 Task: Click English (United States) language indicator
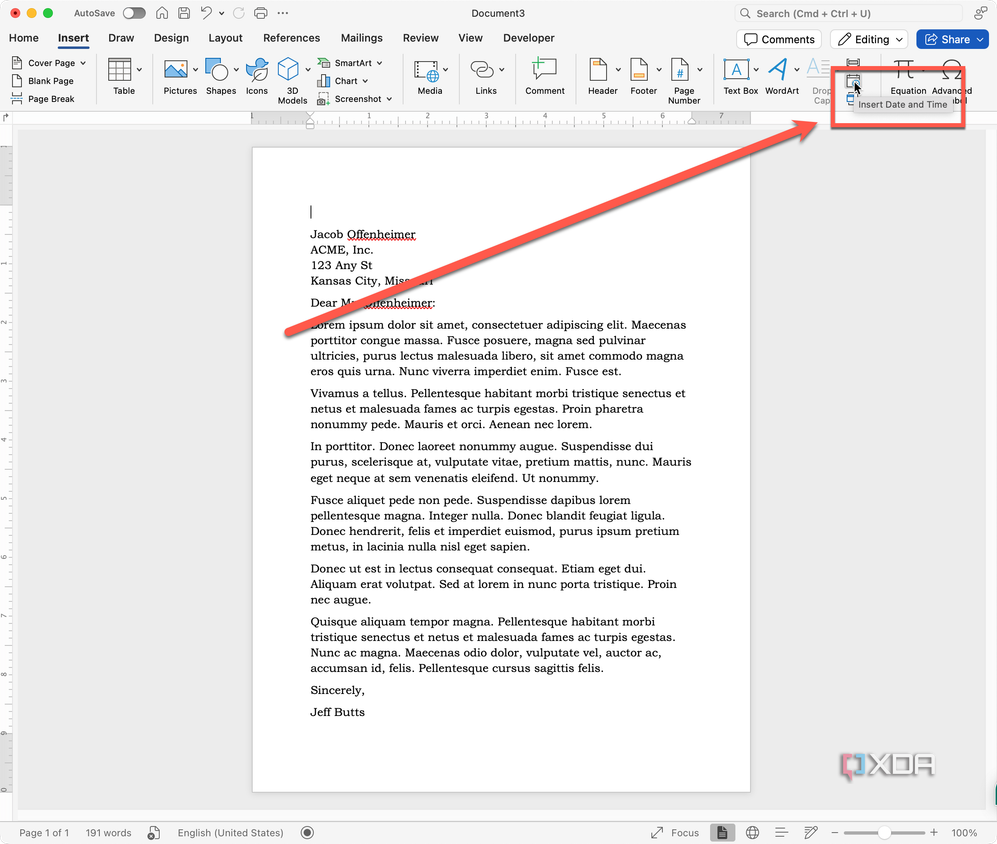(x=230, y=833)
